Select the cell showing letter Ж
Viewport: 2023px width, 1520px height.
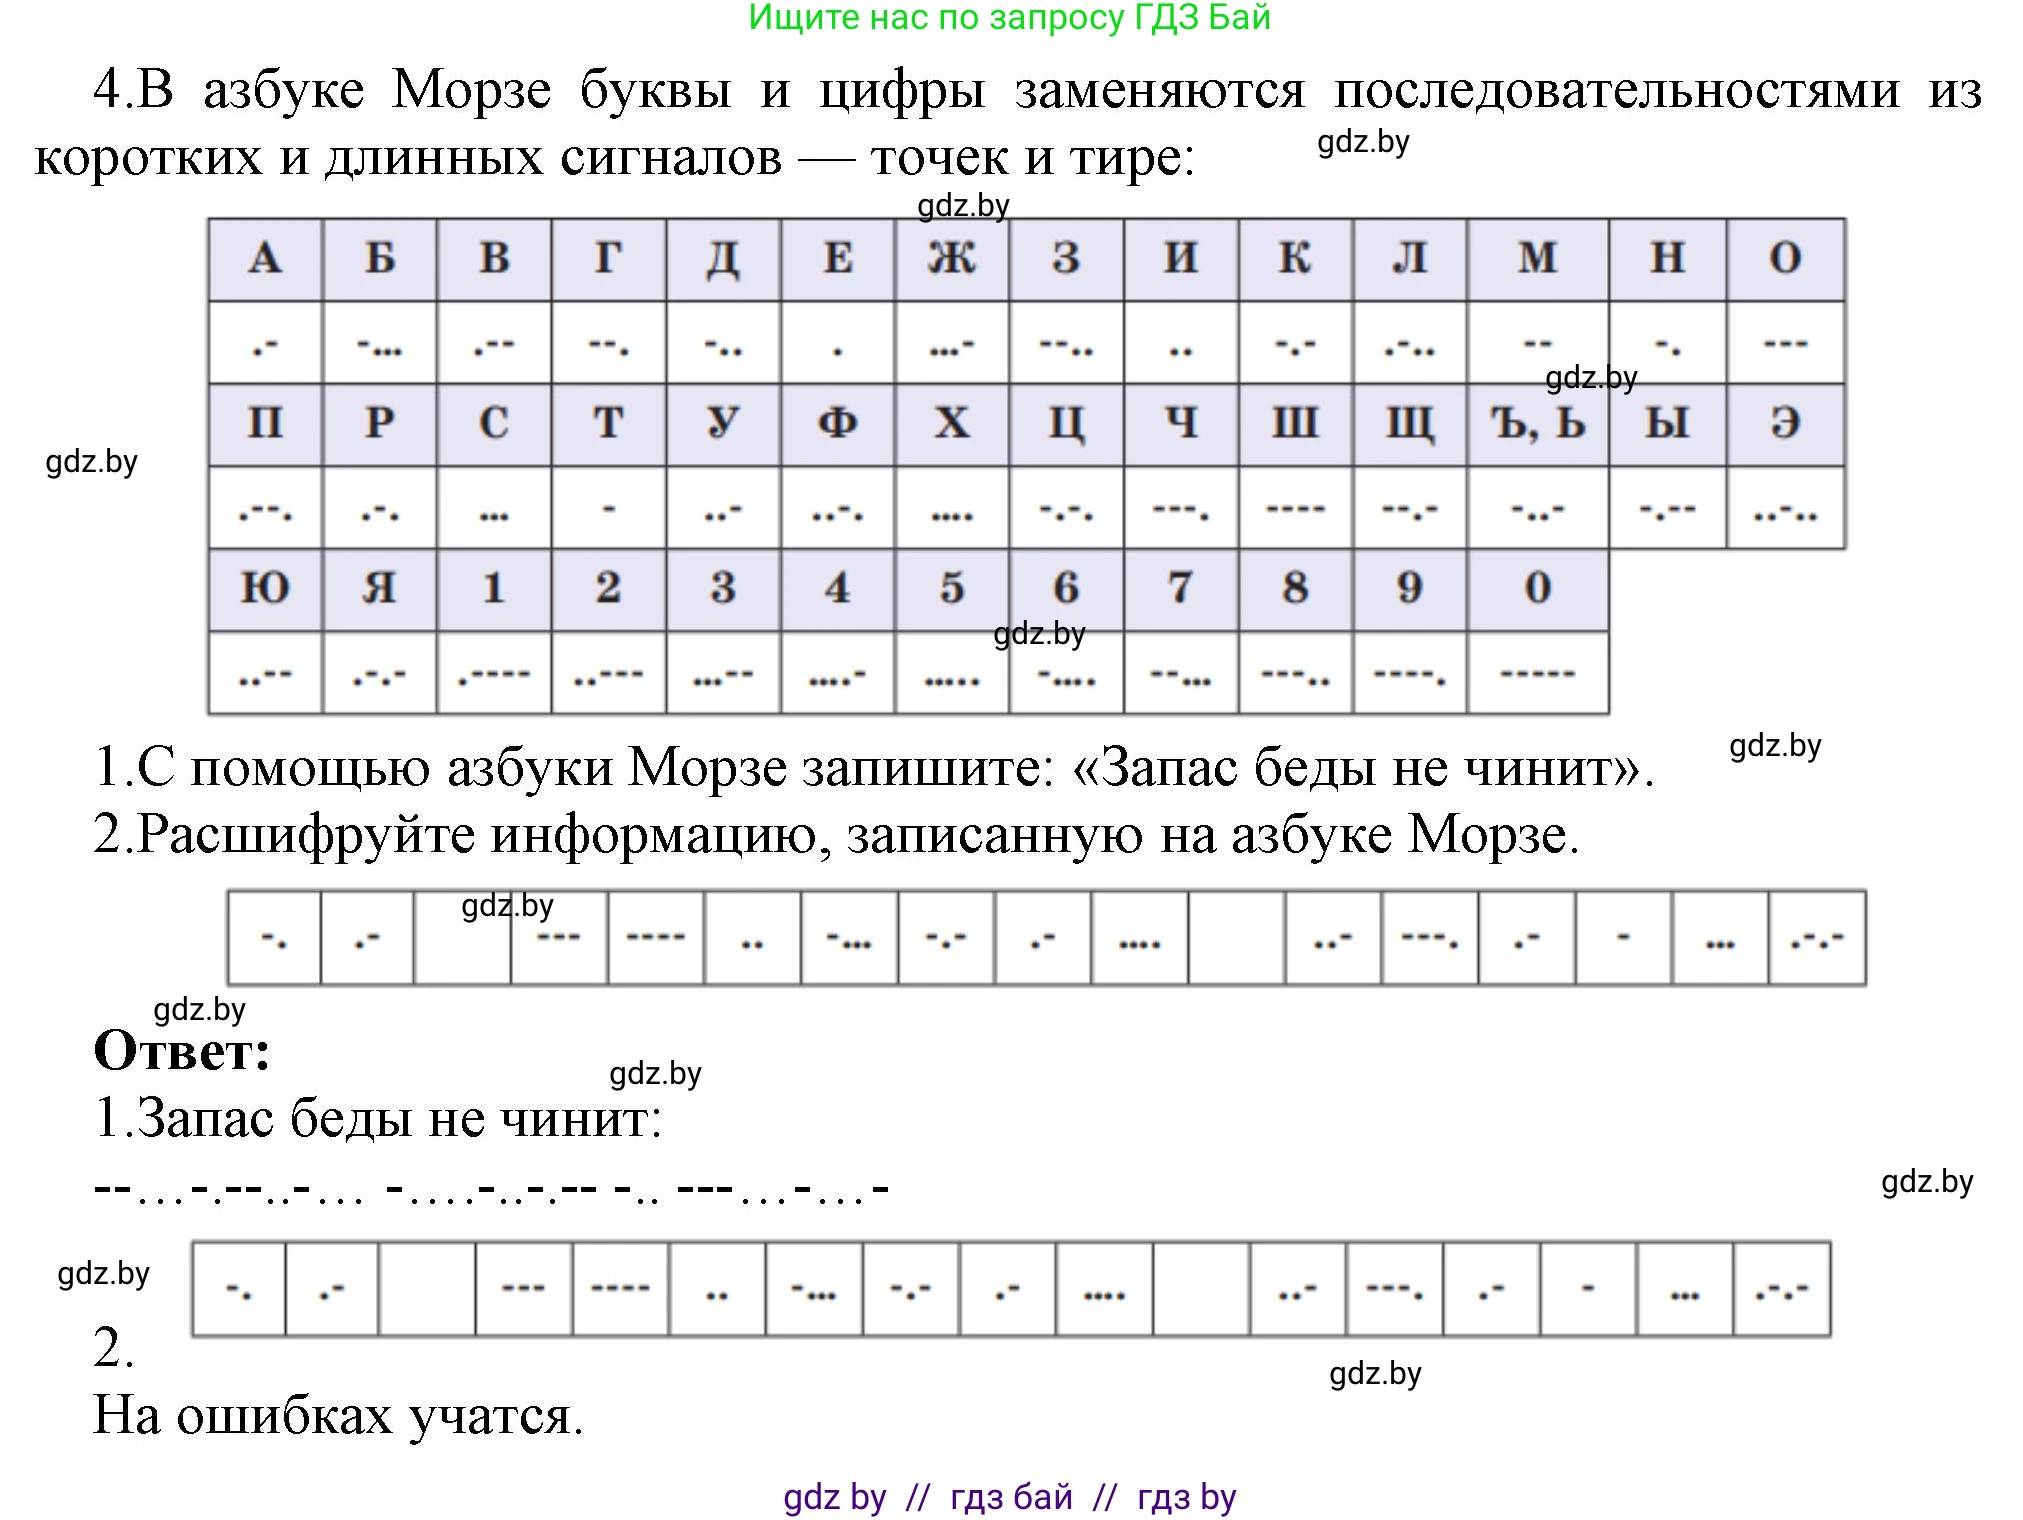[x=952, y=258]
